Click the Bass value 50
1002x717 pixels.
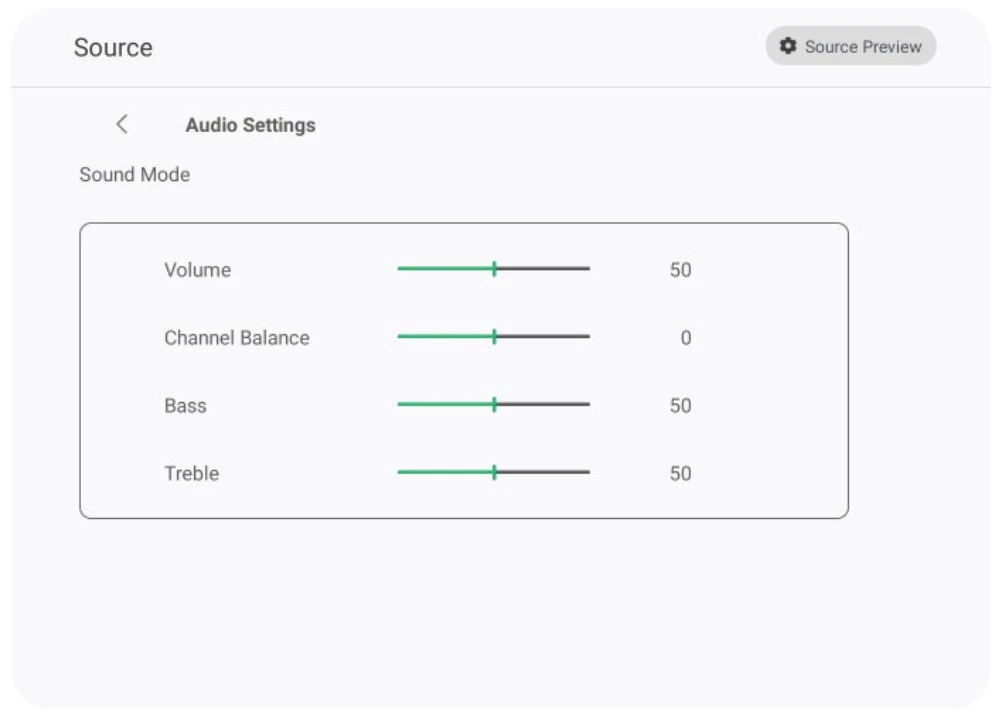coord(681,406)
